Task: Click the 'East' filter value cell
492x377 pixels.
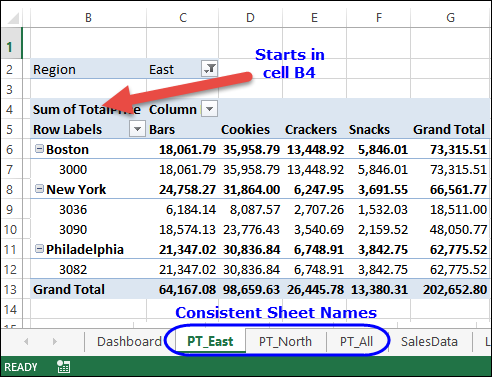Action: tap(183, 69)
